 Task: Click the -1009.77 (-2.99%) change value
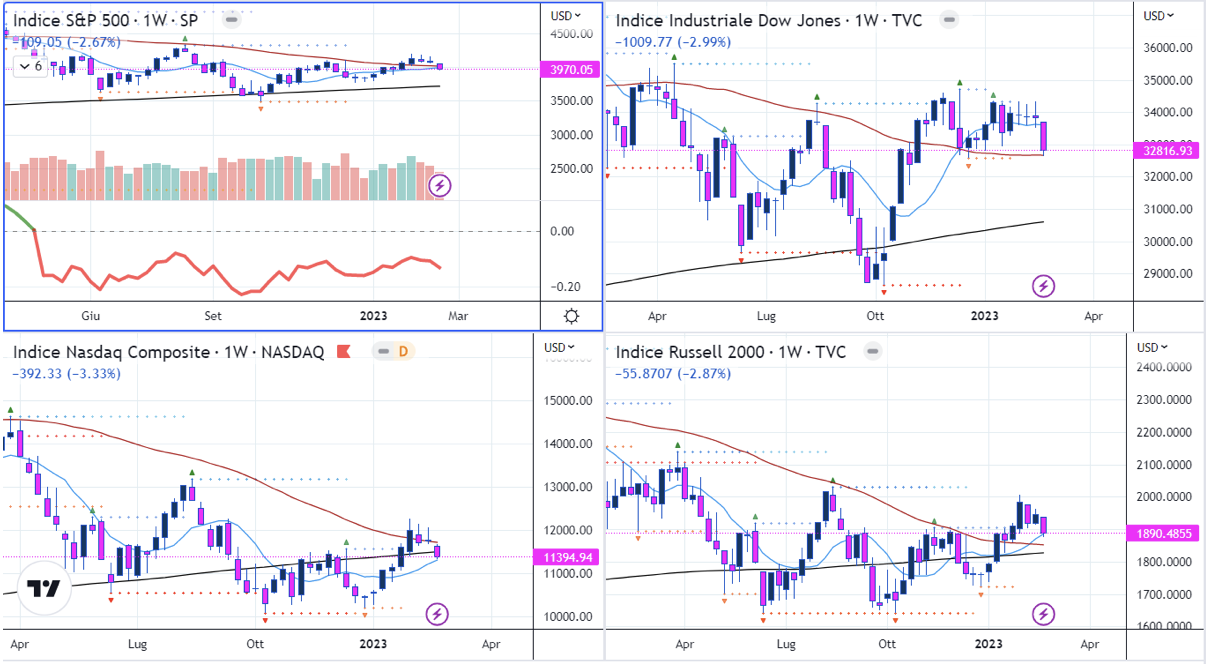pyautogui.click(x=673, y=42)
